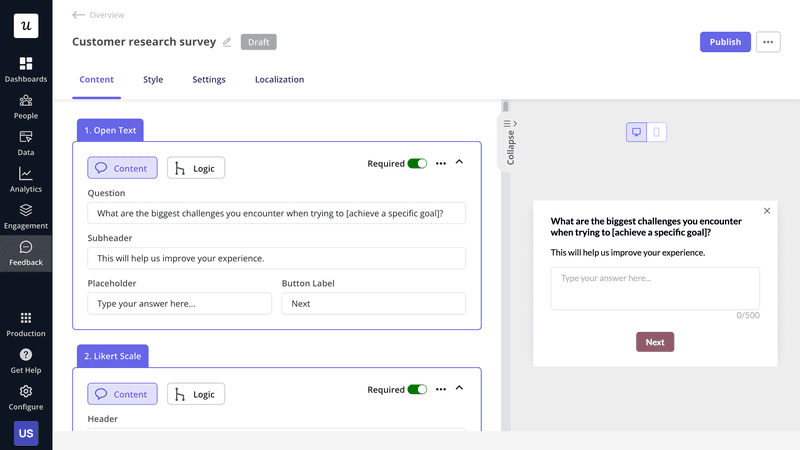Go back to Overview

click(98, 15)
